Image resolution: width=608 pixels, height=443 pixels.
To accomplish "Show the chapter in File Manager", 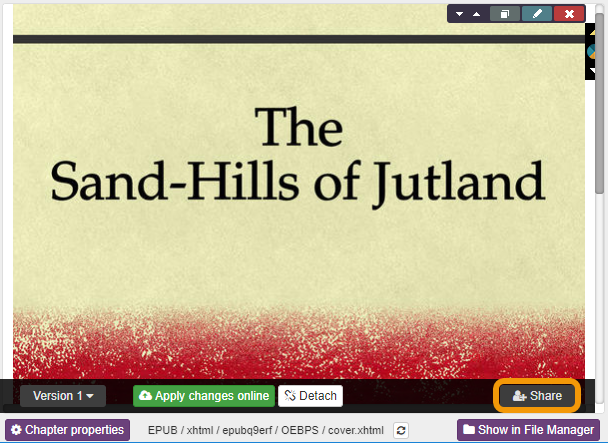I will pos(528,430).
